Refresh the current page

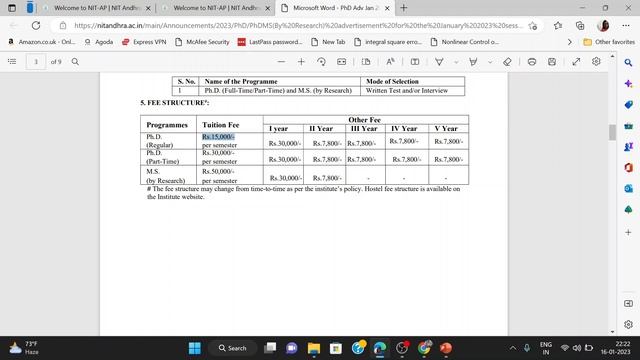[36, 26]
